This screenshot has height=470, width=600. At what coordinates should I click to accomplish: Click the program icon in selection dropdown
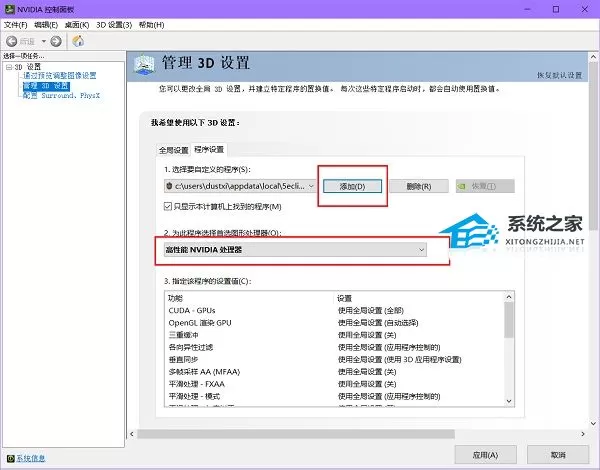point(169,186)
